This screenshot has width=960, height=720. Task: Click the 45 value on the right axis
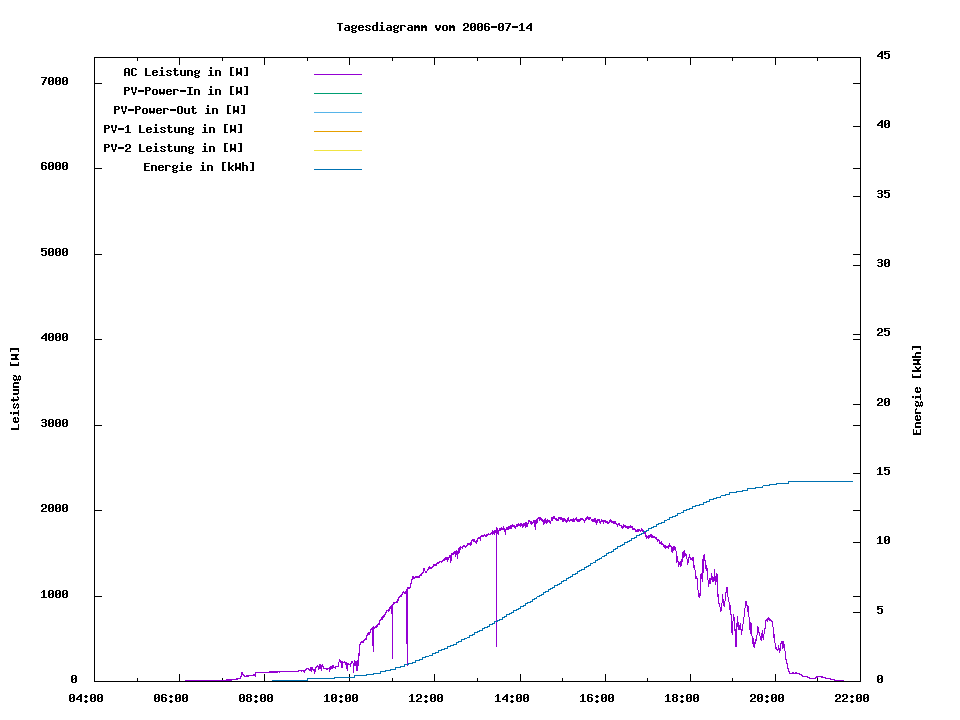coord(884,55)
